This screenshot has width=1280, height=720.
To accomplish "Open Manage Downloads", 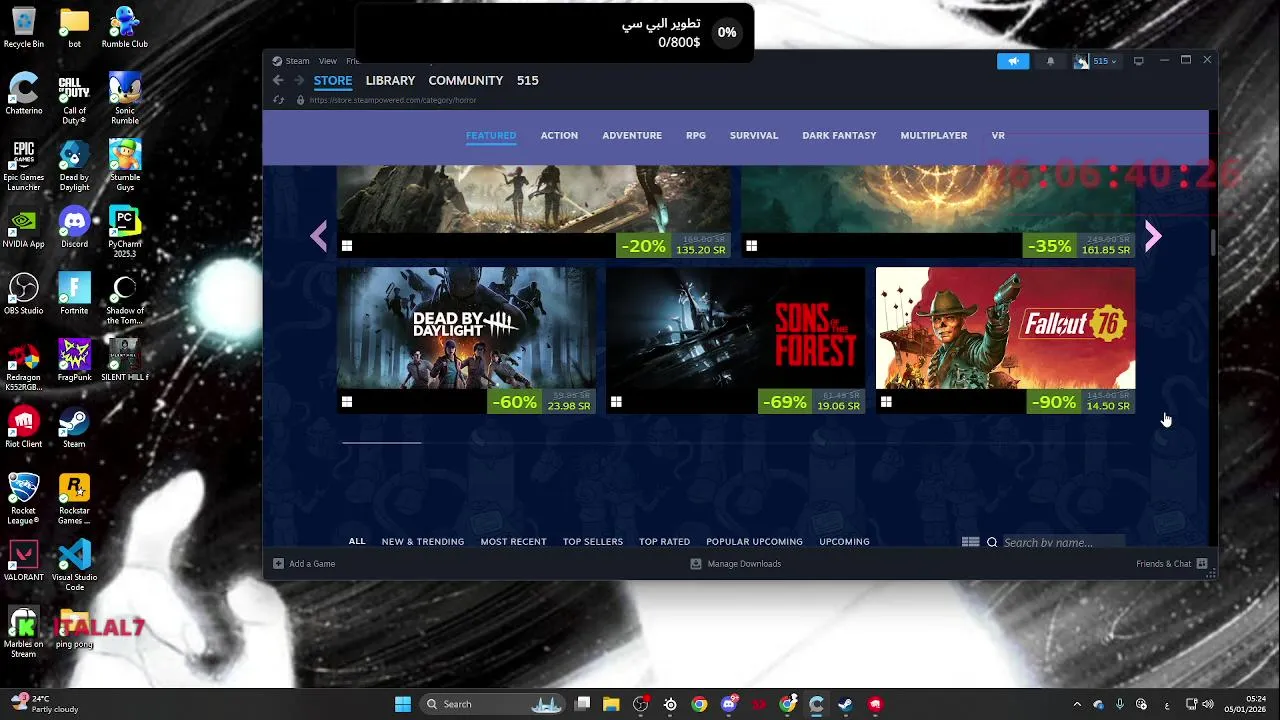I will pyautogui.click(x=735, y=564).
